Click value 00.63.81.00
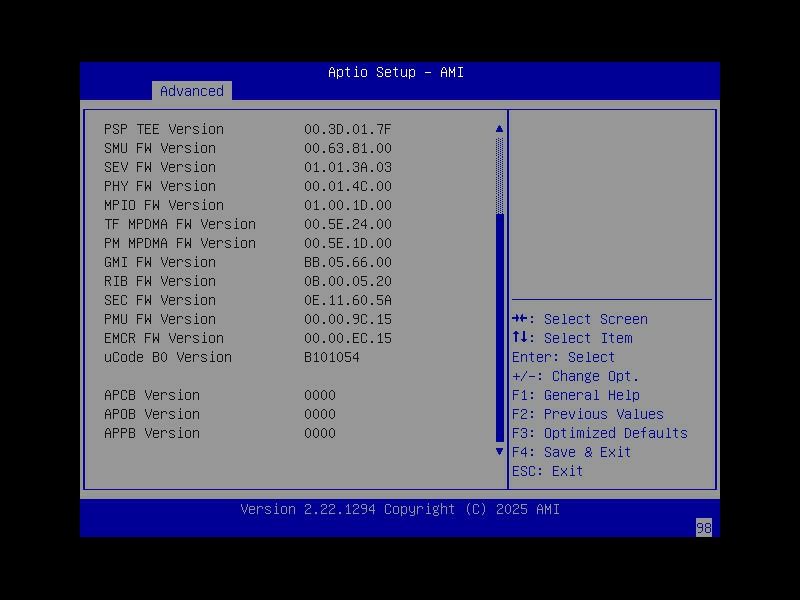 coord(348,148)
